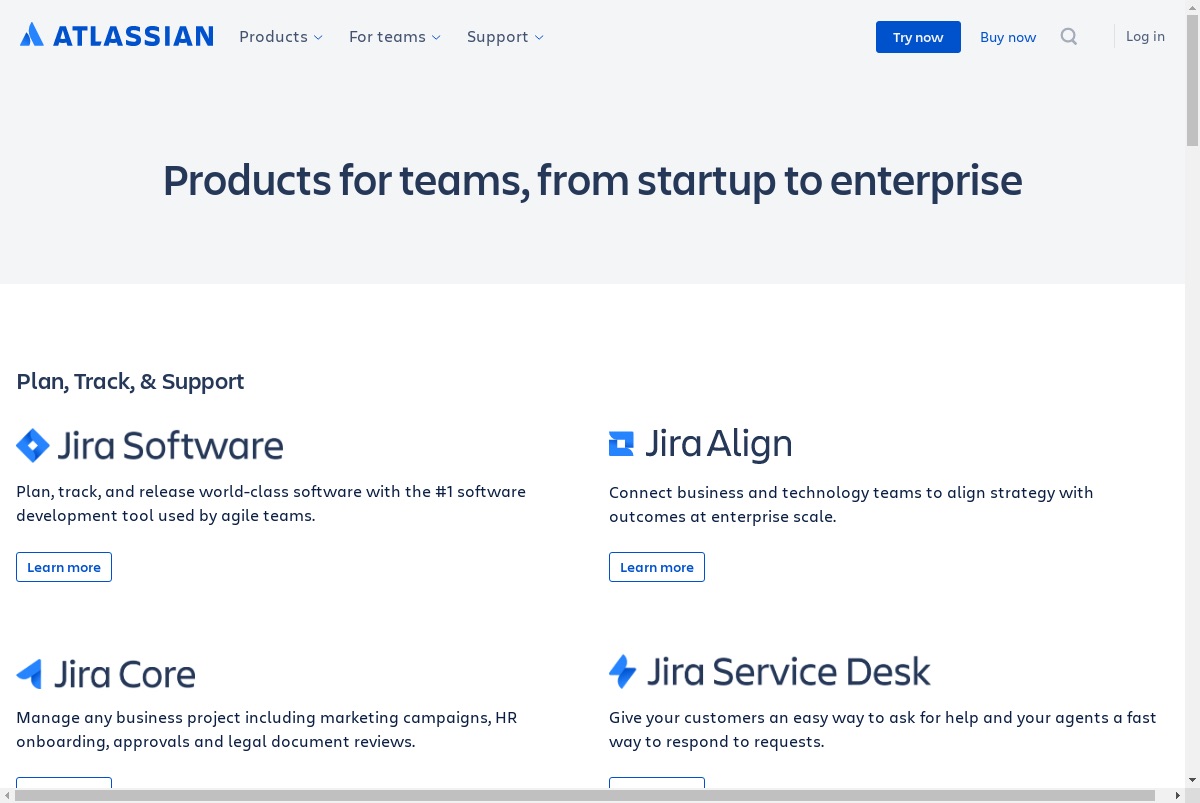Expand the Support dropdown menu
Viewport: 1200px width, 803px height.
pyautogui.click(x=505, y=37)
